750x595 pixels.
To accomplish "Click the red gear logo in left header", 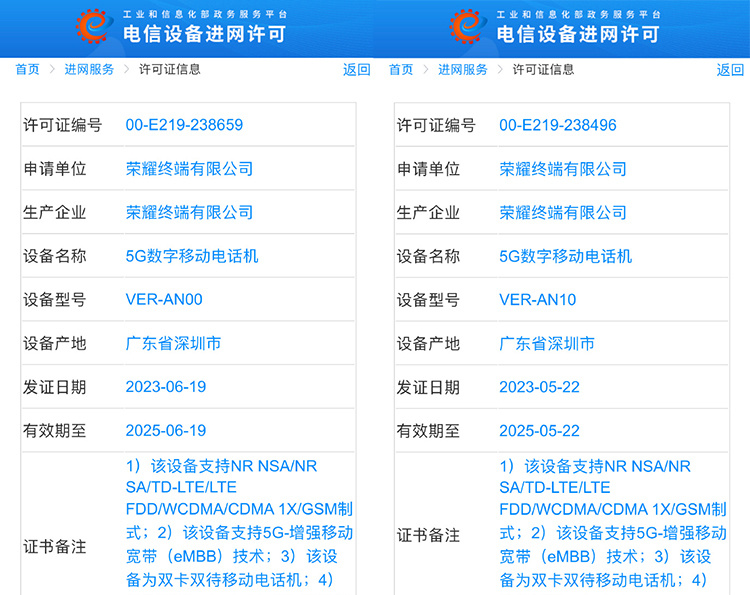I will [94, 27].
